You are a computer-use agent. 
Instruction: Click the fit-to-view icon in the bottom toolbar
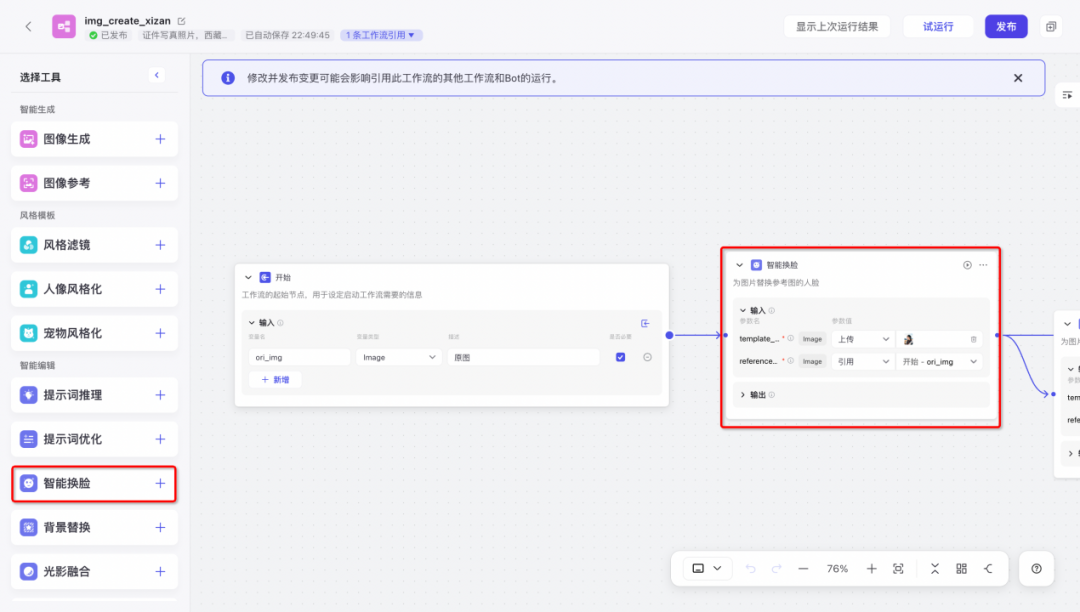[898, 568]
